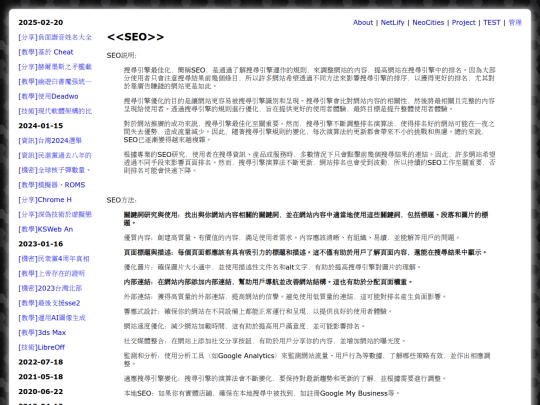This screenshot has height=405, width=540.
Task: Open the [教學]運用AI圖像生成 article
Action: pos(52,318)
